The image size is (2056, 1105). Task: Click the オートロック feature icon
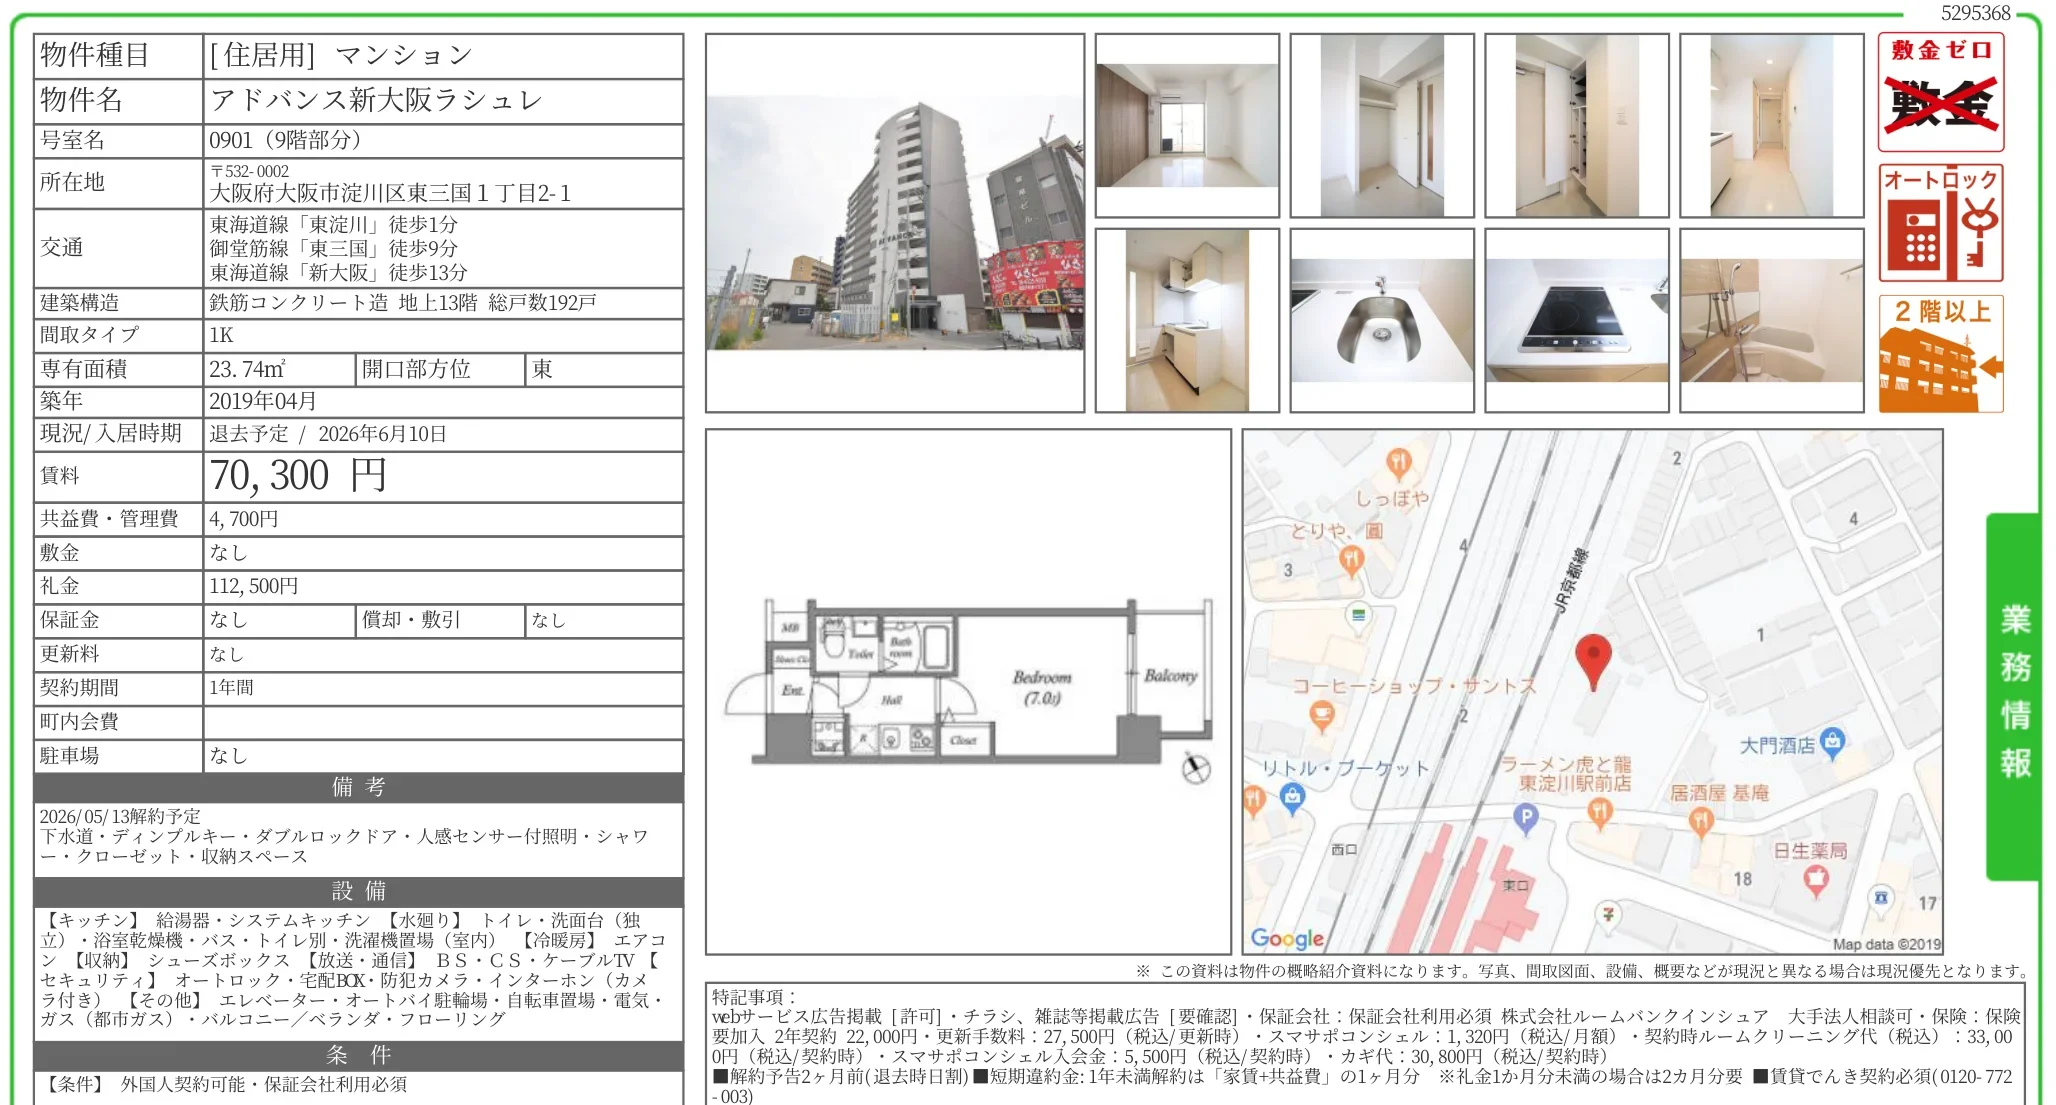coord(1940,223)
